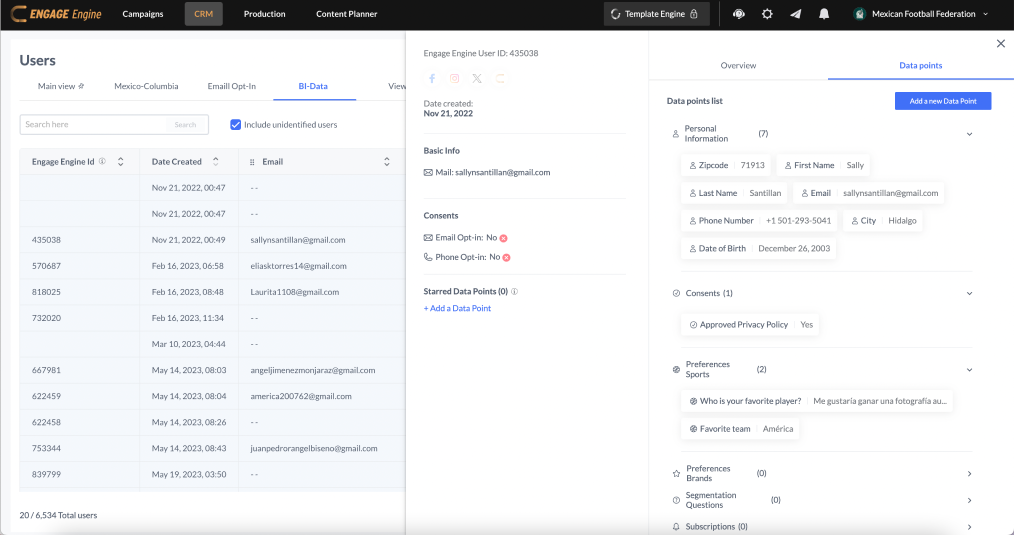Open the Mexican Football Federation account dropdown
Image resolution: width=1014 pixels, height=535 pixels.
point(986,14)
